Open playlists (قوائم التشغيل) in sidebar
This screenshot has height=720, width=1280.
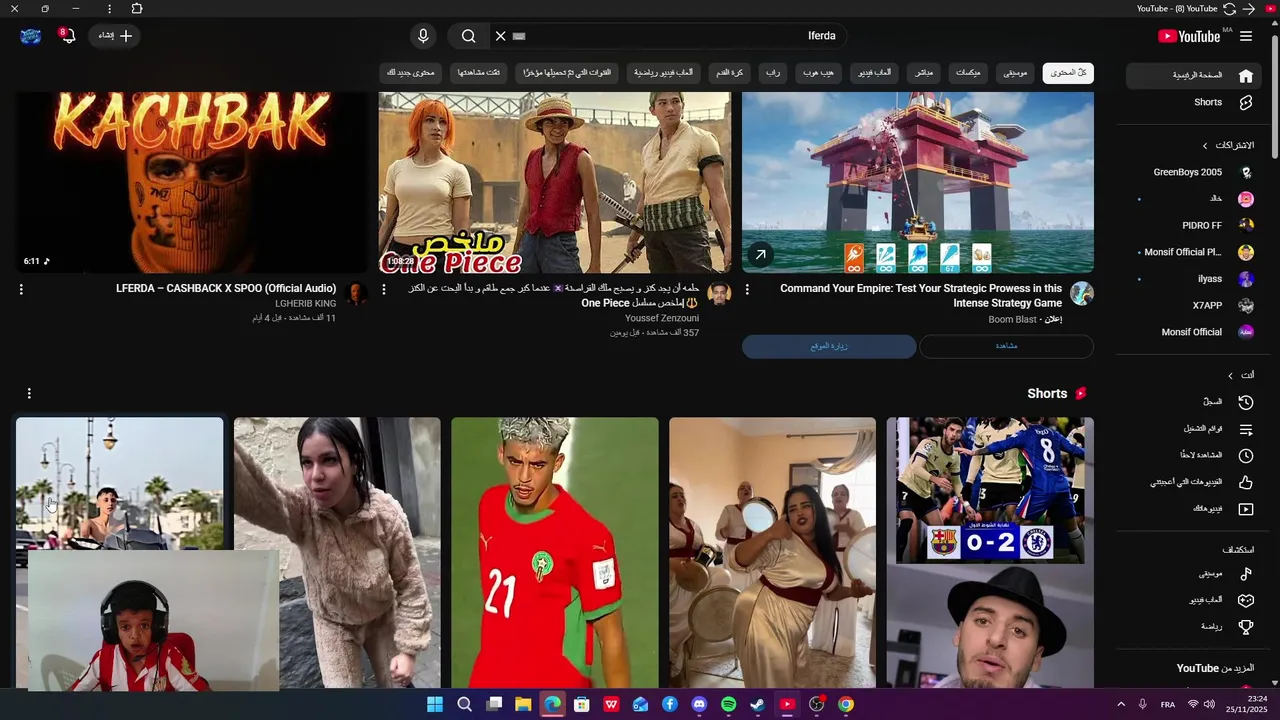(1196, 429)
